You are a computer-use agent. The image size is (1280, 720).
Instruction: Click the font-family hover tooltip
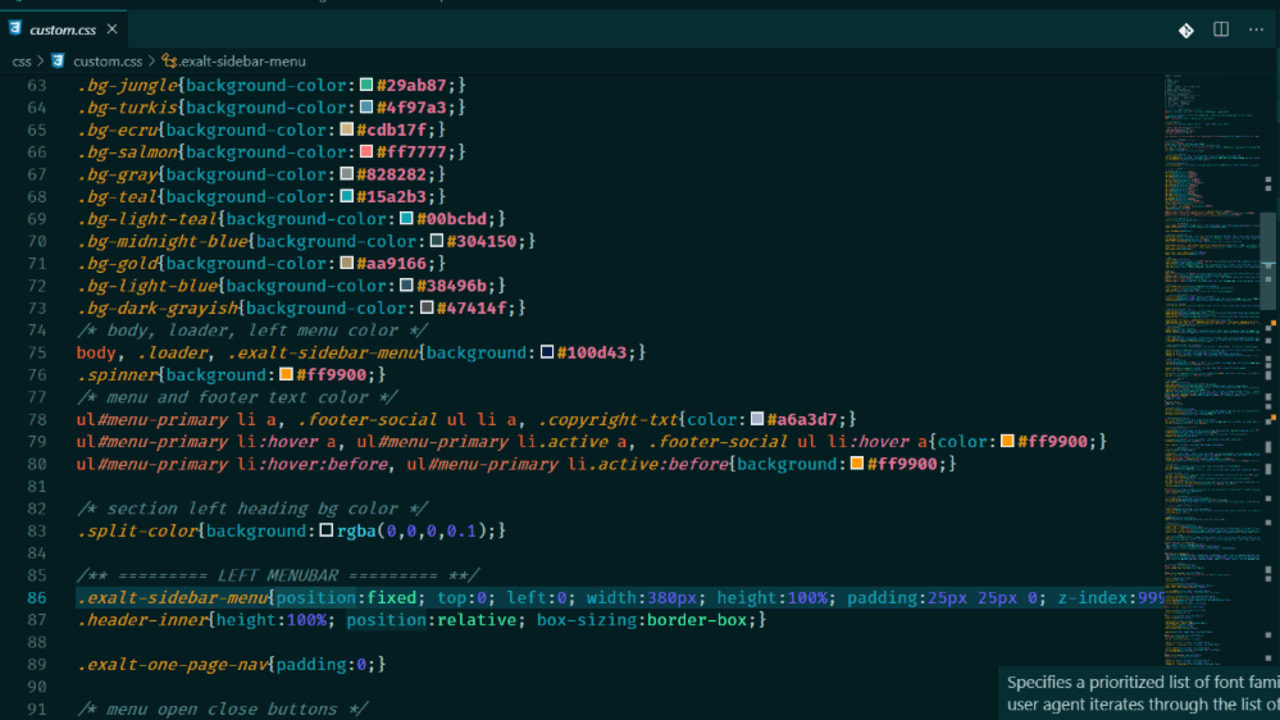(1139, 693)
